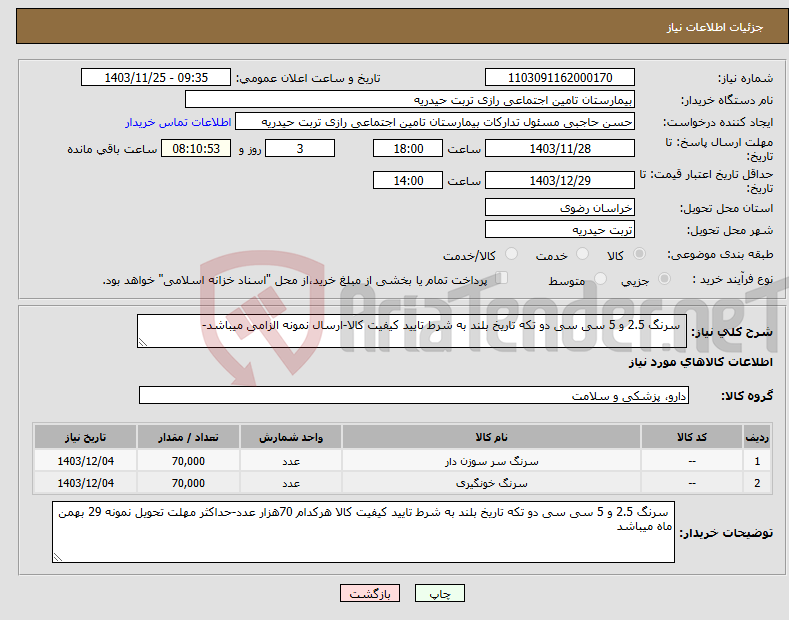Click the delivery city field تربت حیدریه

[x=560, y=229]
